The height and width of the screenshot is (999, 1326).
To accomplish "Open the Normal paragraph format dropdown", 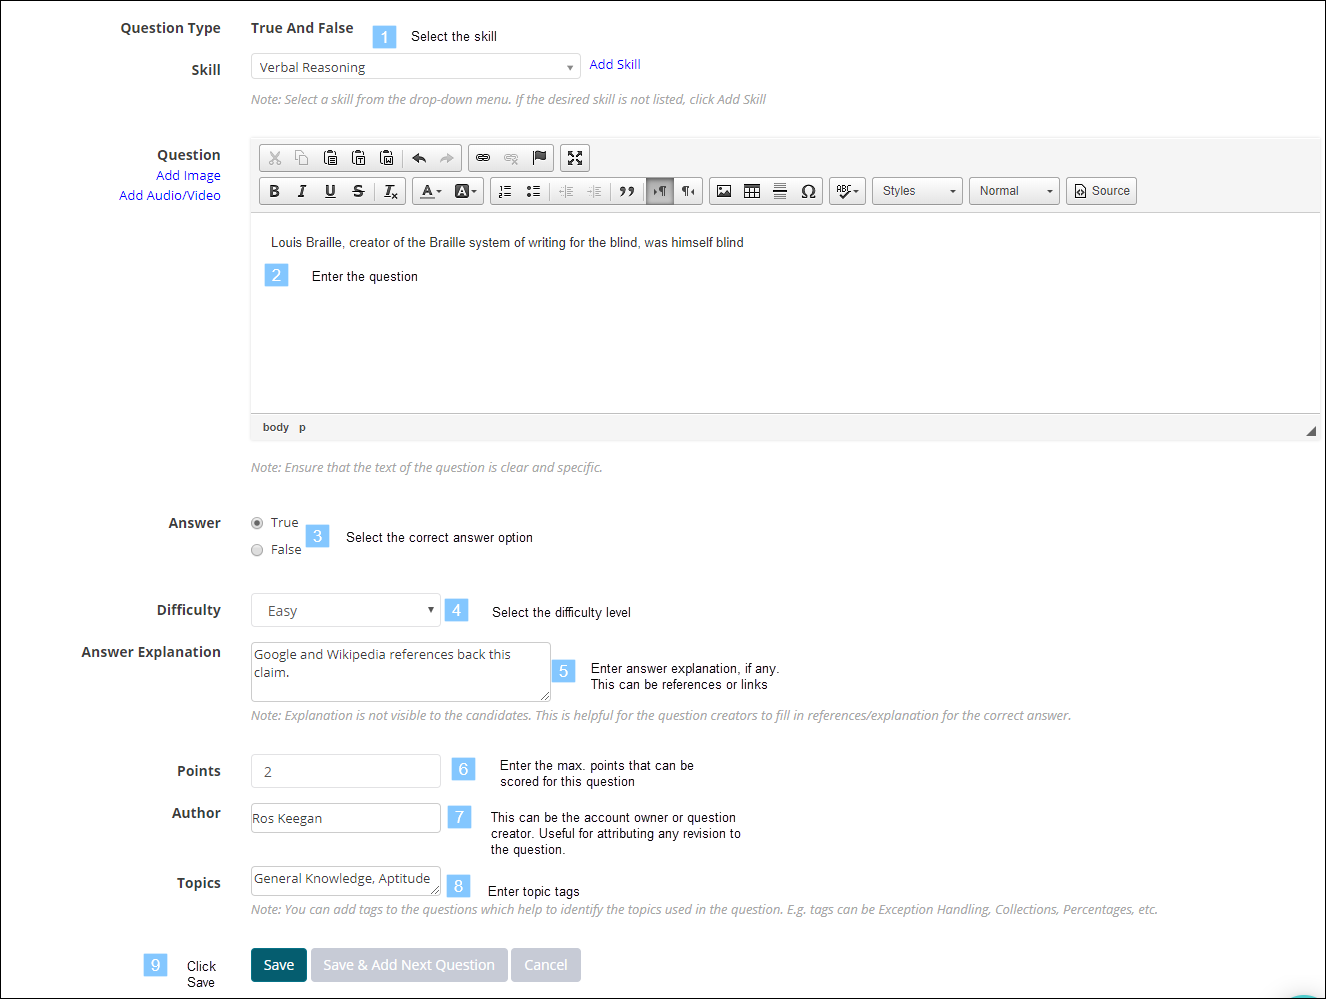I will (x=1014, y=191).
